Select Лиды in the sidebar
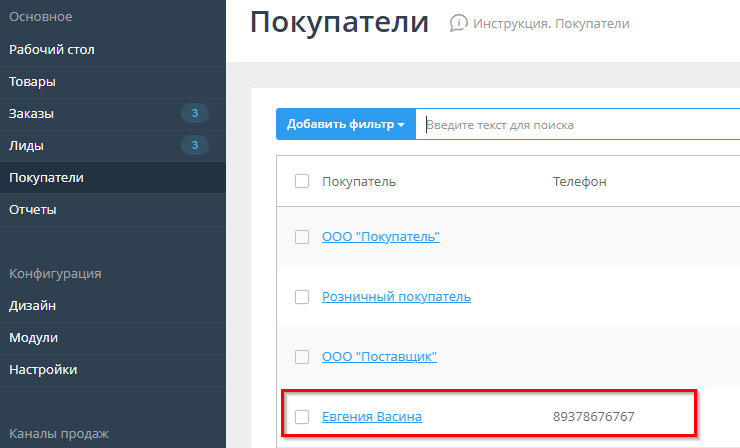Screen dimensions: 740x448 point(27,146)
